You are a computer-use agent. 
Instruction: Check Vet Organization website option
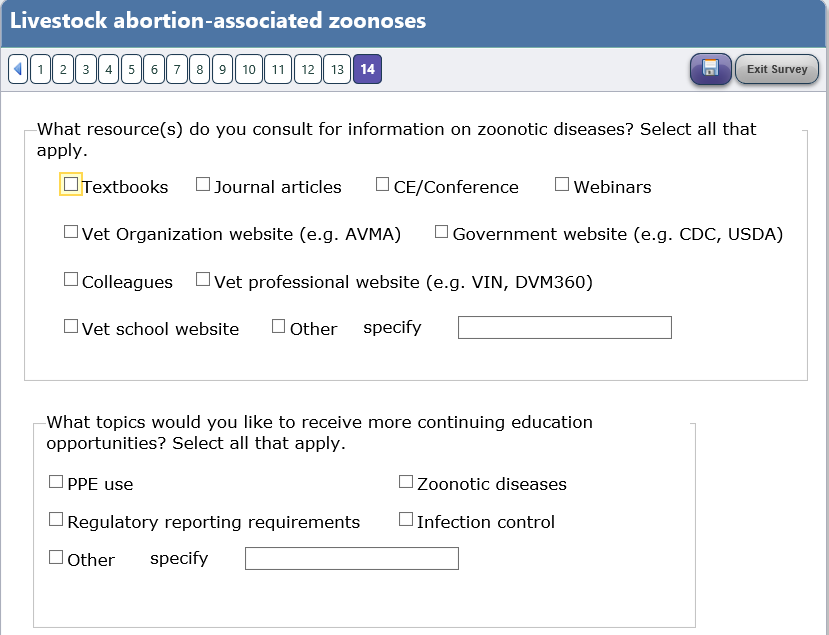[70, 232]
